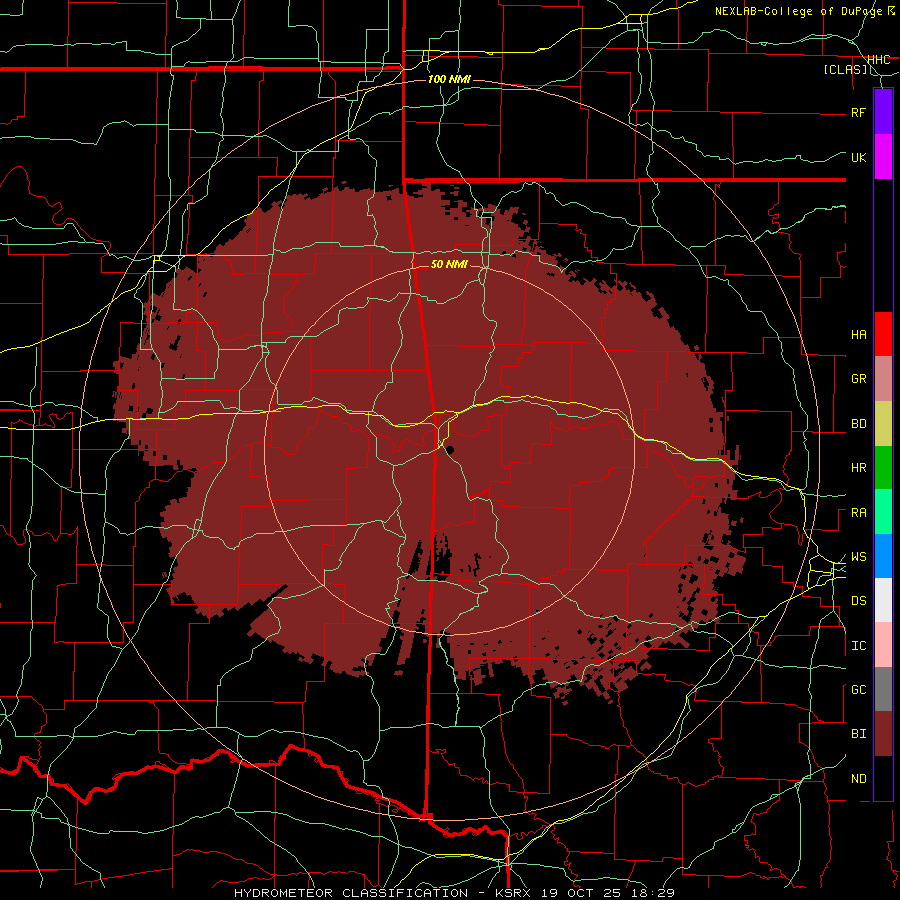The height and width of the screenshot is (900, 900).
Task: Click the 'DS' legend label
Action: tap(859, 601)
